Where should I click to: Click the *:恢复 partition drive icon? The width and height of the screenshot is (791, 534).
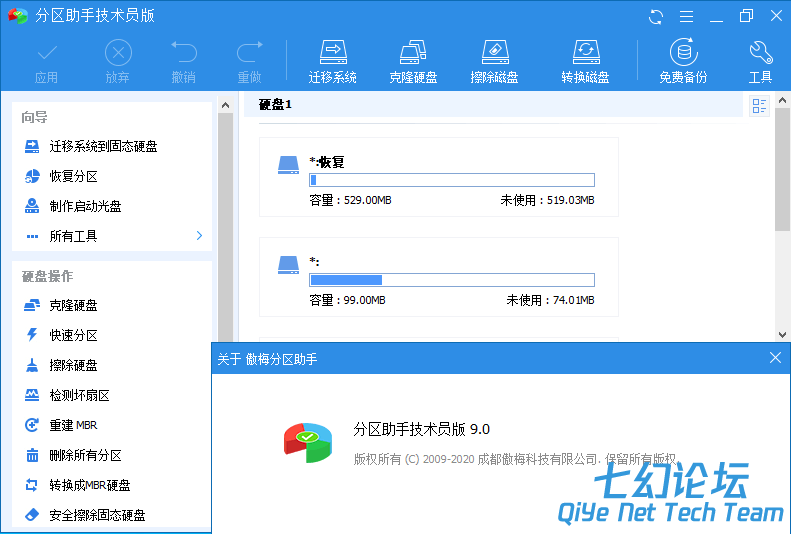pyautogui.click(x=288, y=165)
